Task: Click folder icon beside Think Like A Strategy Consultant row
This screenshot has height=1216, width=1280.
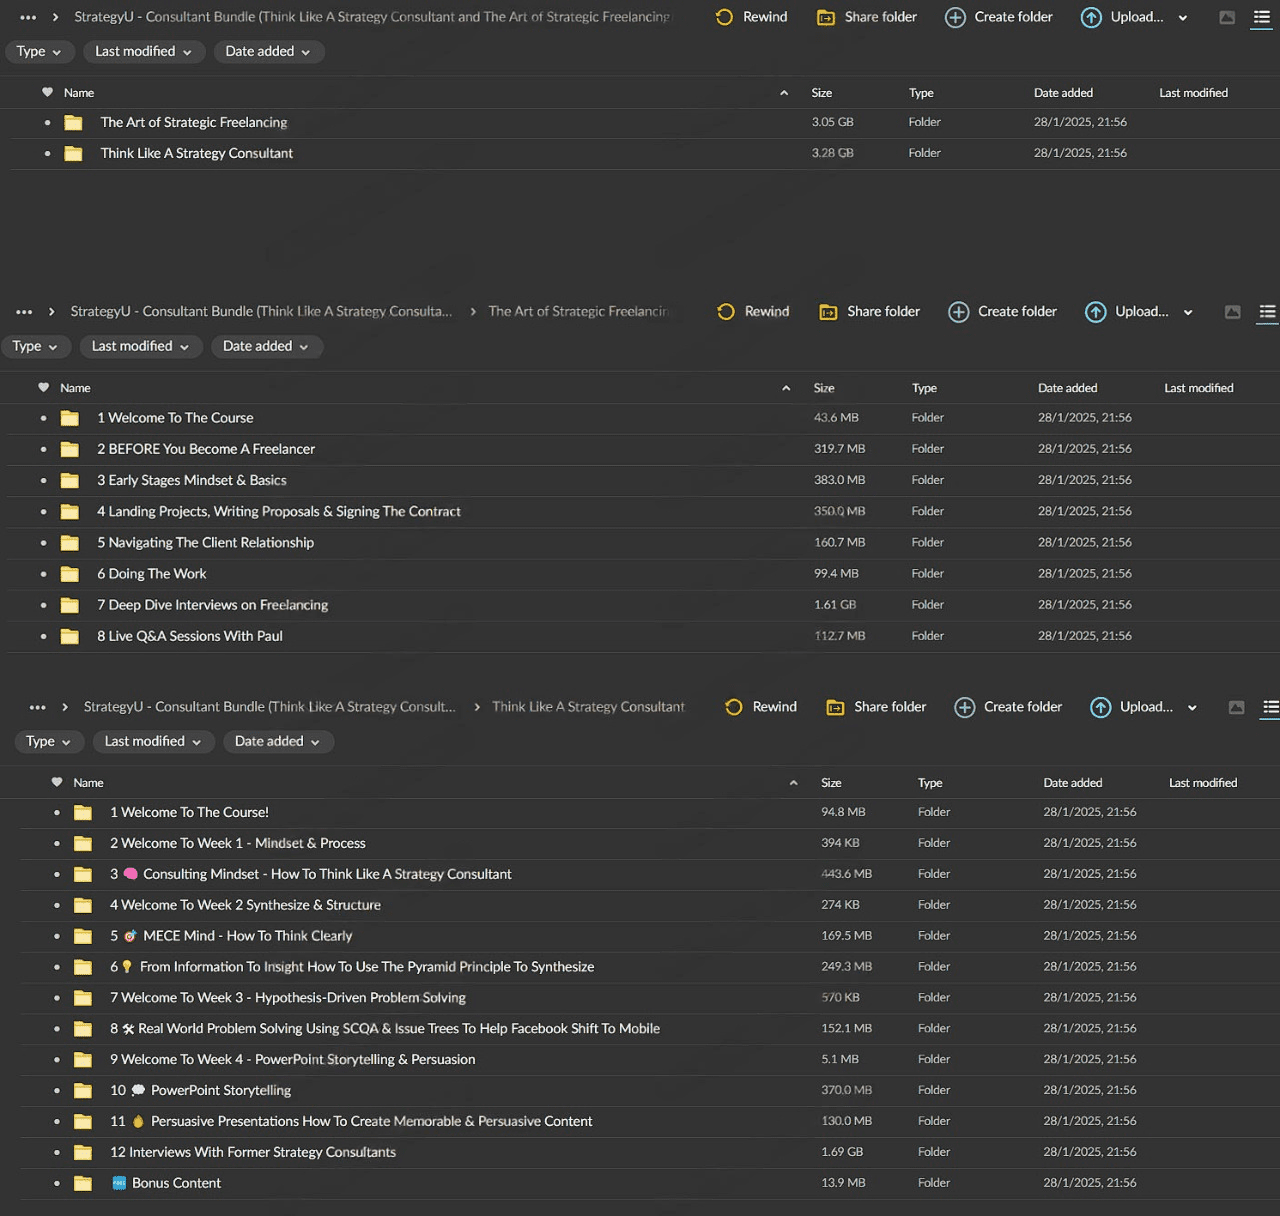Action: [x=73, y=154]
